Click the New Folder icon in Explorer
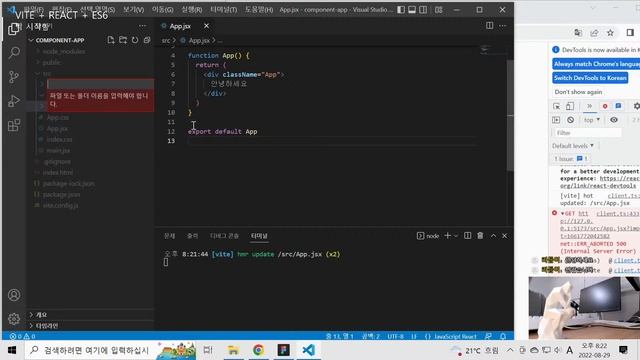This screenshot has width=640, height=360. pos(123,40)
